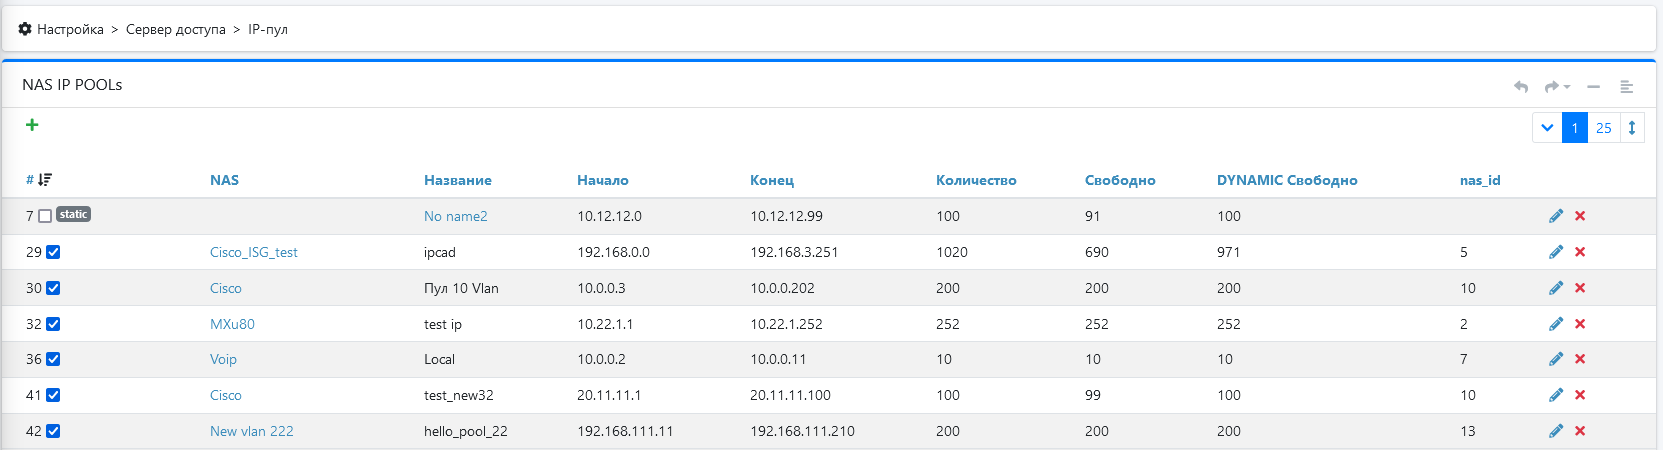Click the pencil icon for hello_pool_22
Screen dimensions: 1663x450
pos(1555,431)
